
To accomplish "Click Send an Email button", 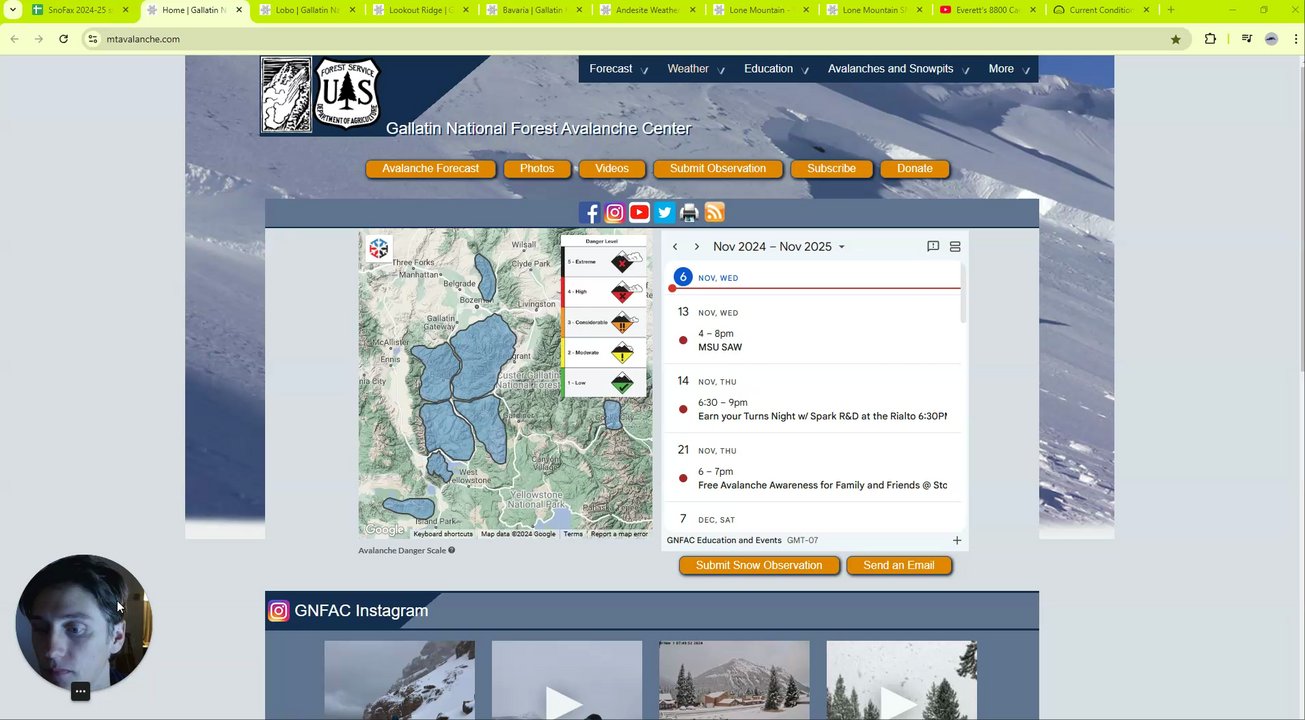I will pyautogui.click(x=899, y=566).
